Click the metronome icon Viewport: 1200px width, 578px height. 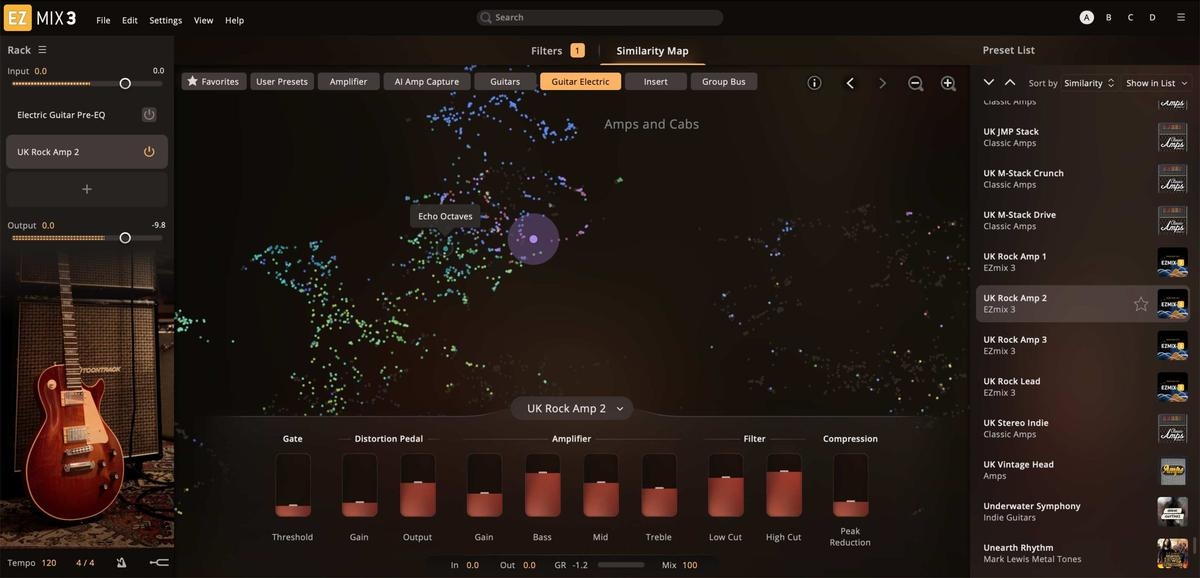click(121, 563)
